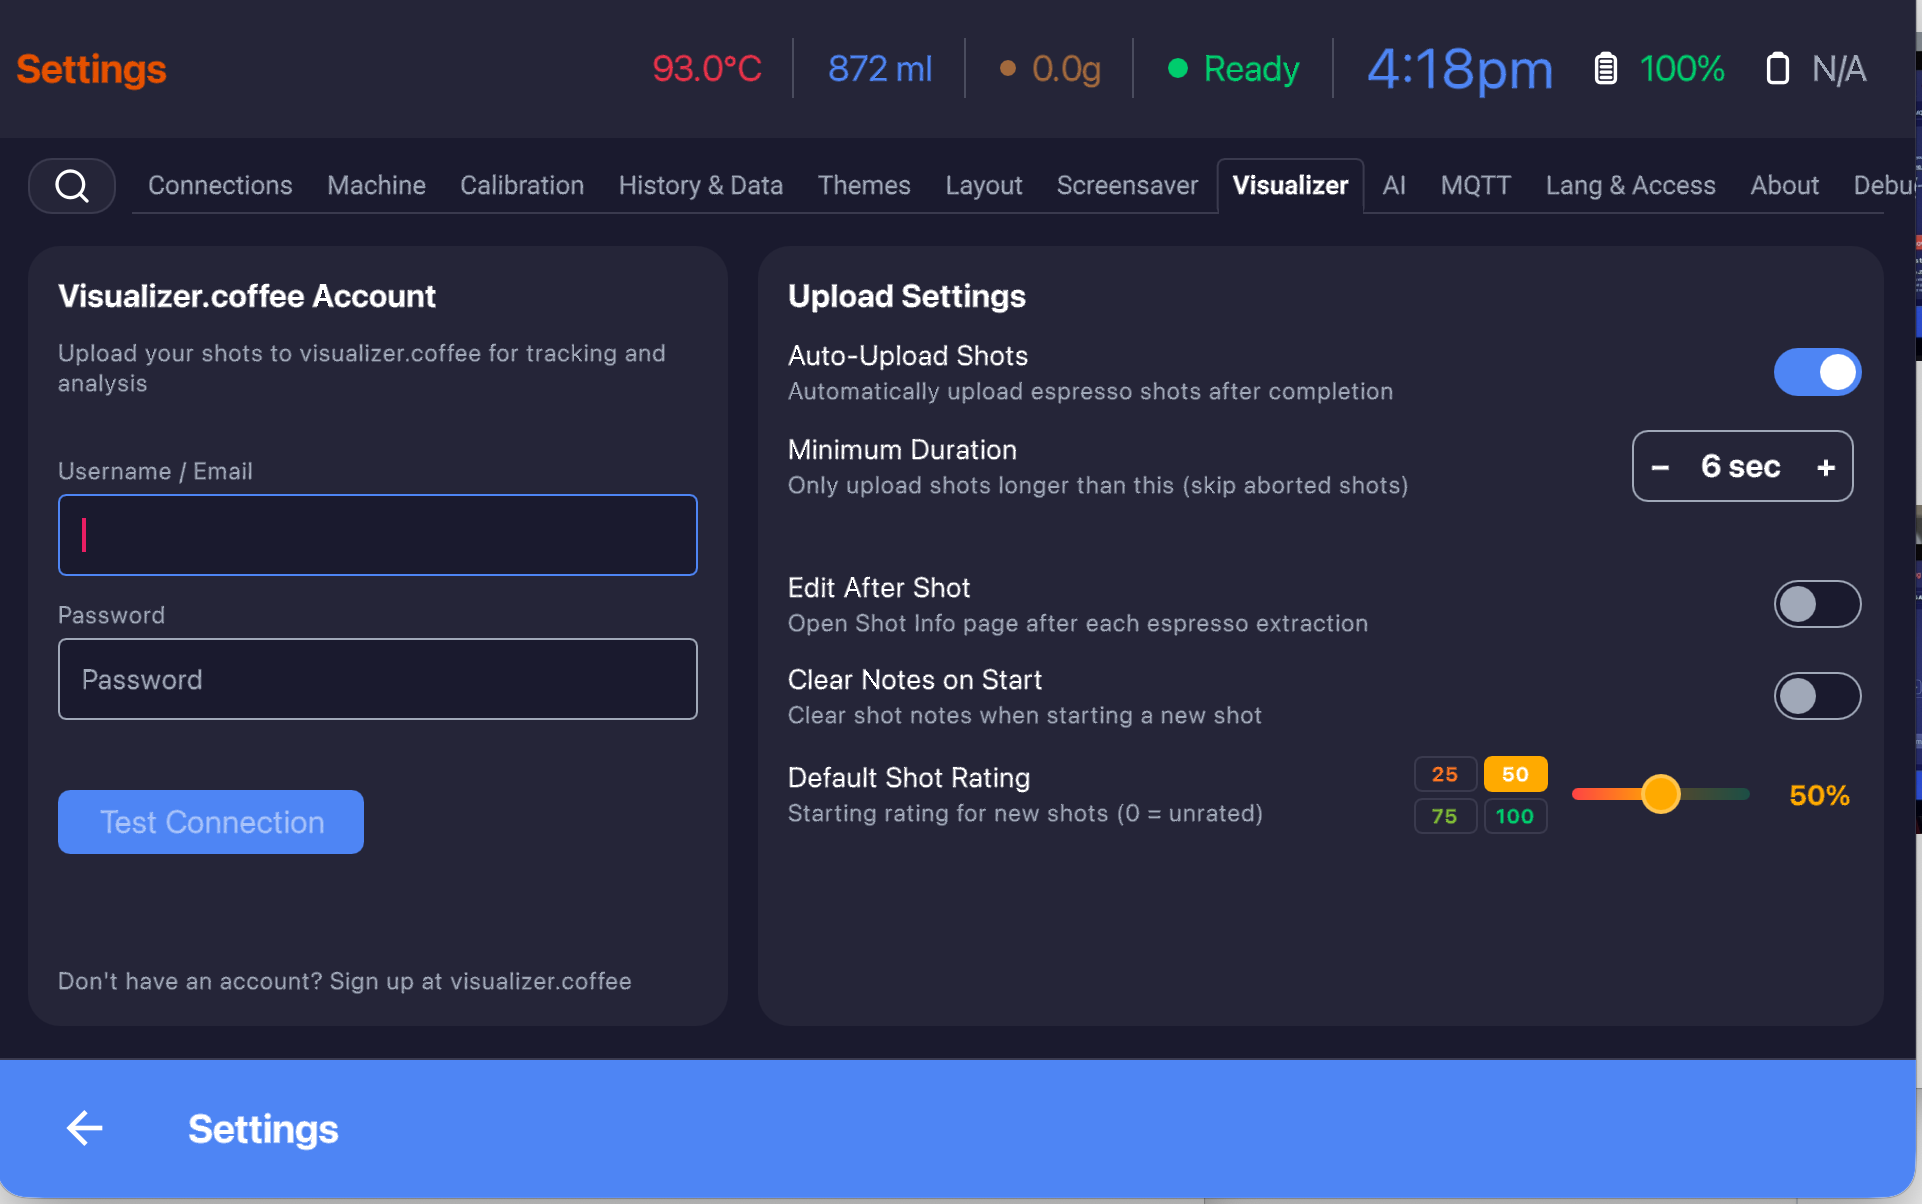The width and height of the screenshot is (1922, 1204).
Task: Set default shot rating to 25
Action: [x=1445, y=774]
